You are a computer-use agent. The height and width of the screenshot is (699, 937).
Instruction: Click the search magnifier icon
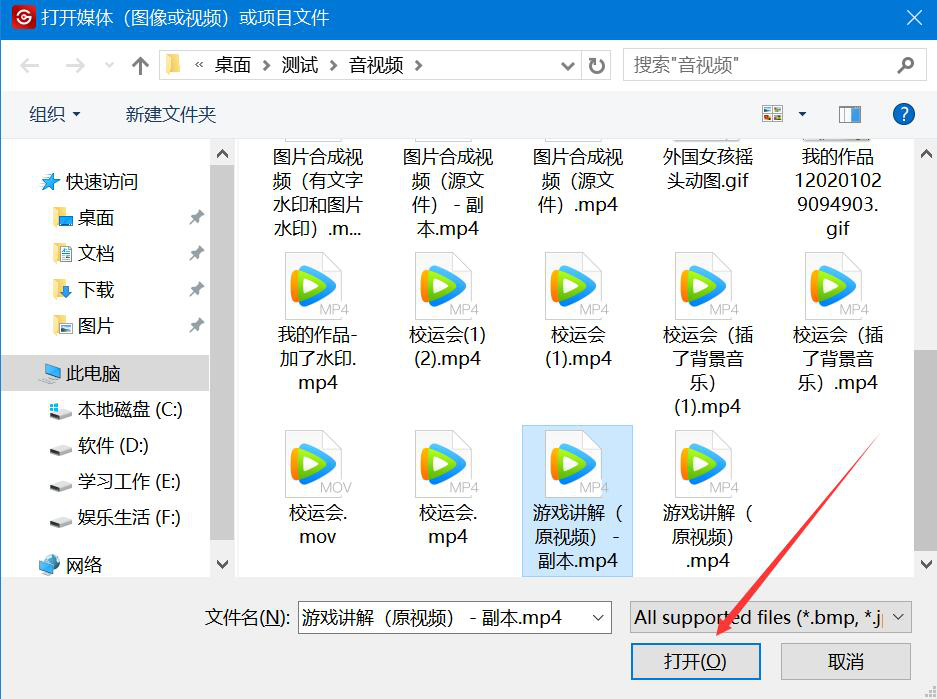pos(906,65)
